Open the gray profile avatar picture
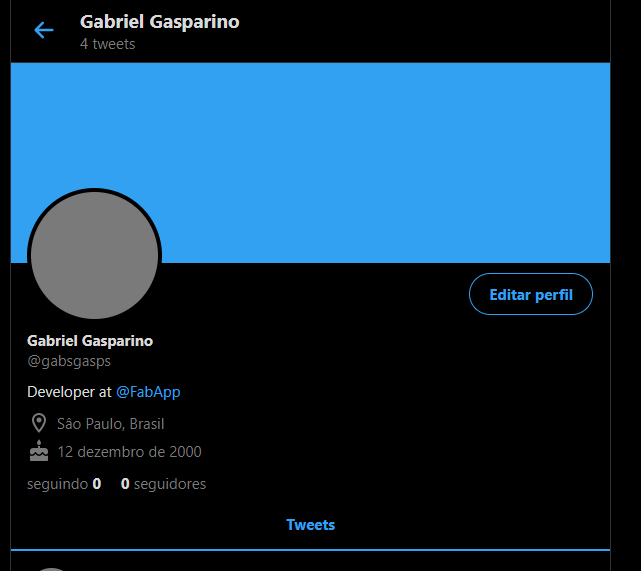The image size is (641, 571). [x=94, y=255]
